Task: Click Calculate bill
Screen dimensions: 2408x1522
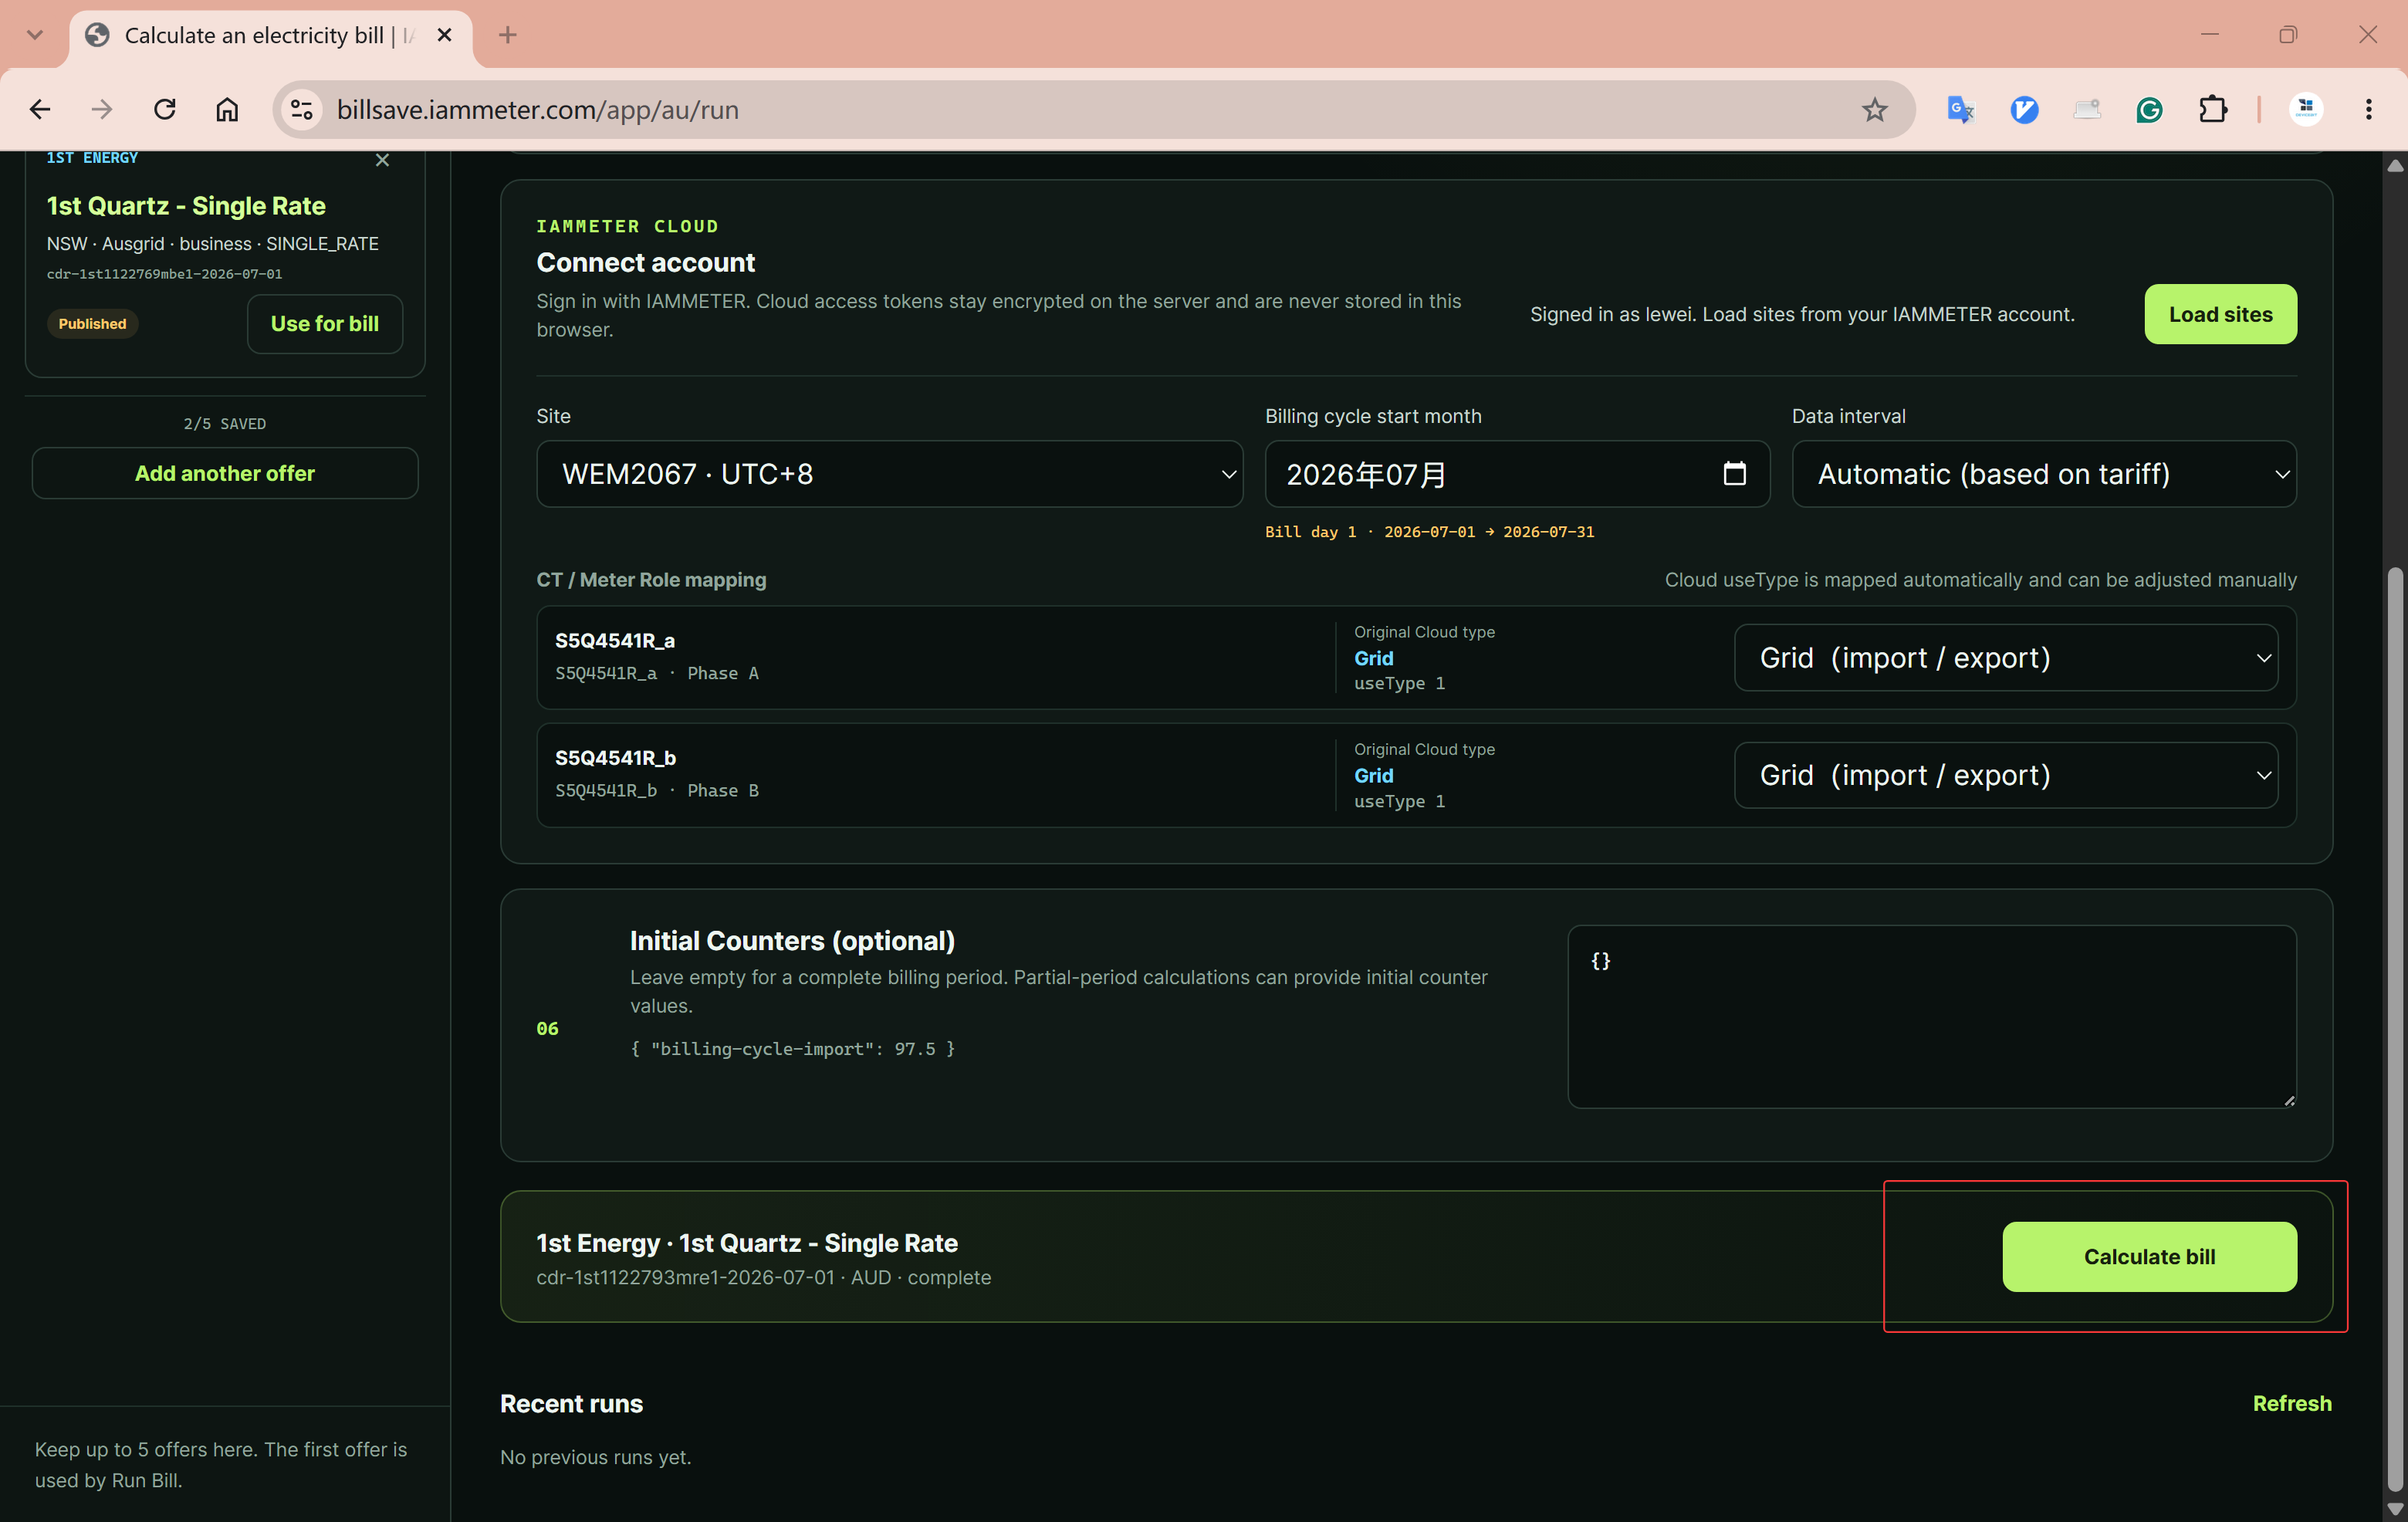Action: 2149,1257
